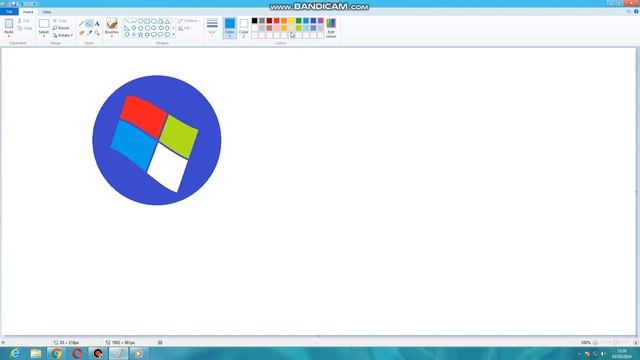
Task: Choose the Four-point star shape
Action: (x=134, y=35)
